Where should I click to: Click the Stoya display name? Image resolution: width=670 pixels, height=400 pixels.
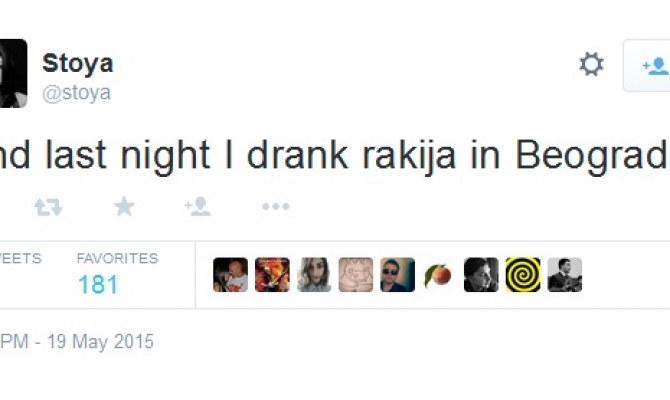point(77,63)
